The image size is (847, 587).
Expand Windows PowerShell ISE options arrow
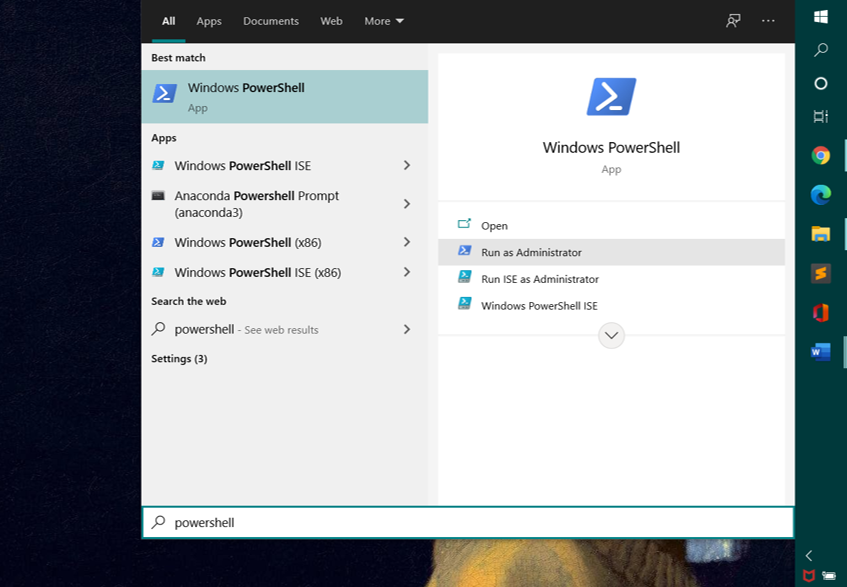407,165
